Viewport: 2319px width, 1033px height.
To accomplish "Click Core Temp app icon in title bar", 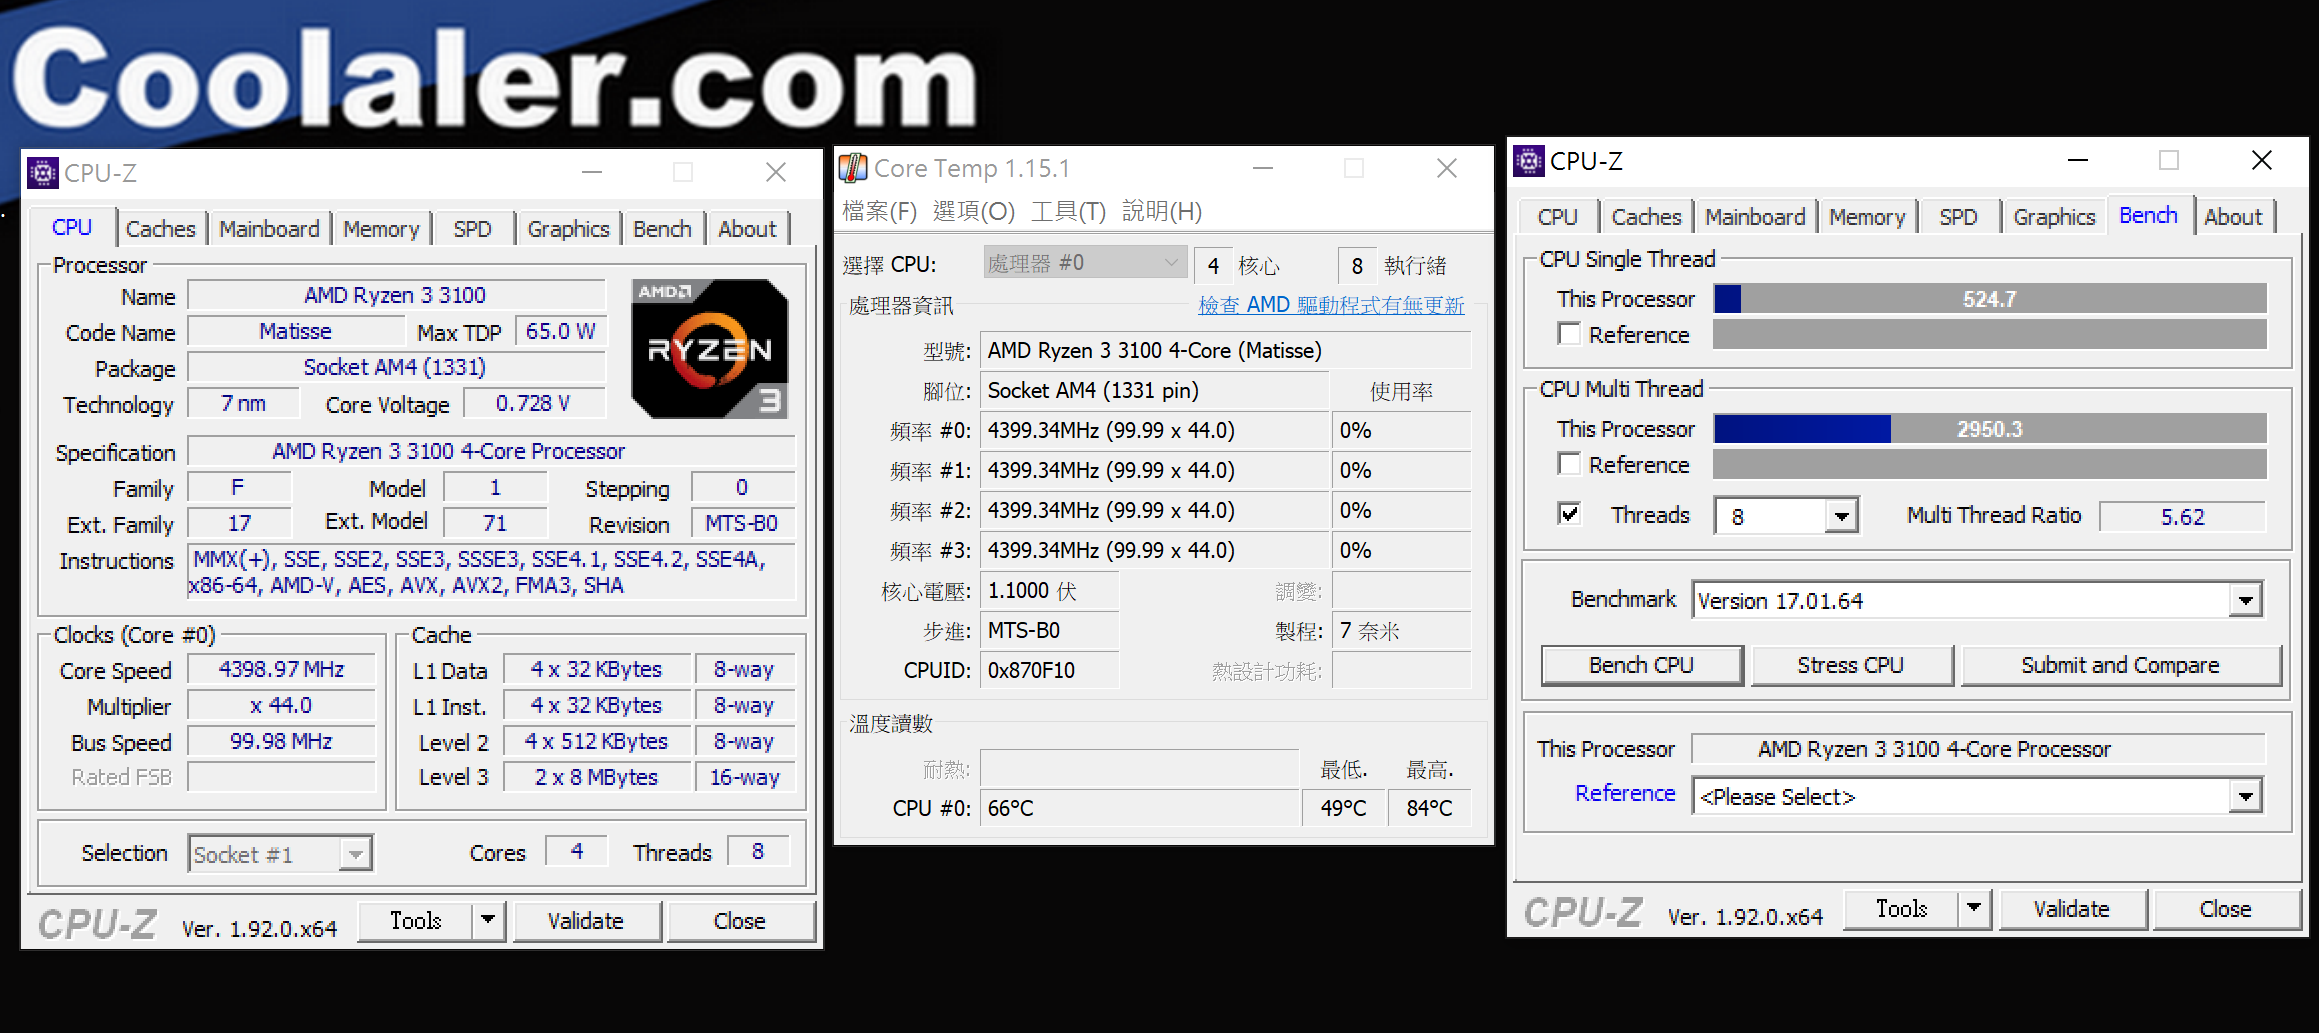I will click(x=853, y=168).
